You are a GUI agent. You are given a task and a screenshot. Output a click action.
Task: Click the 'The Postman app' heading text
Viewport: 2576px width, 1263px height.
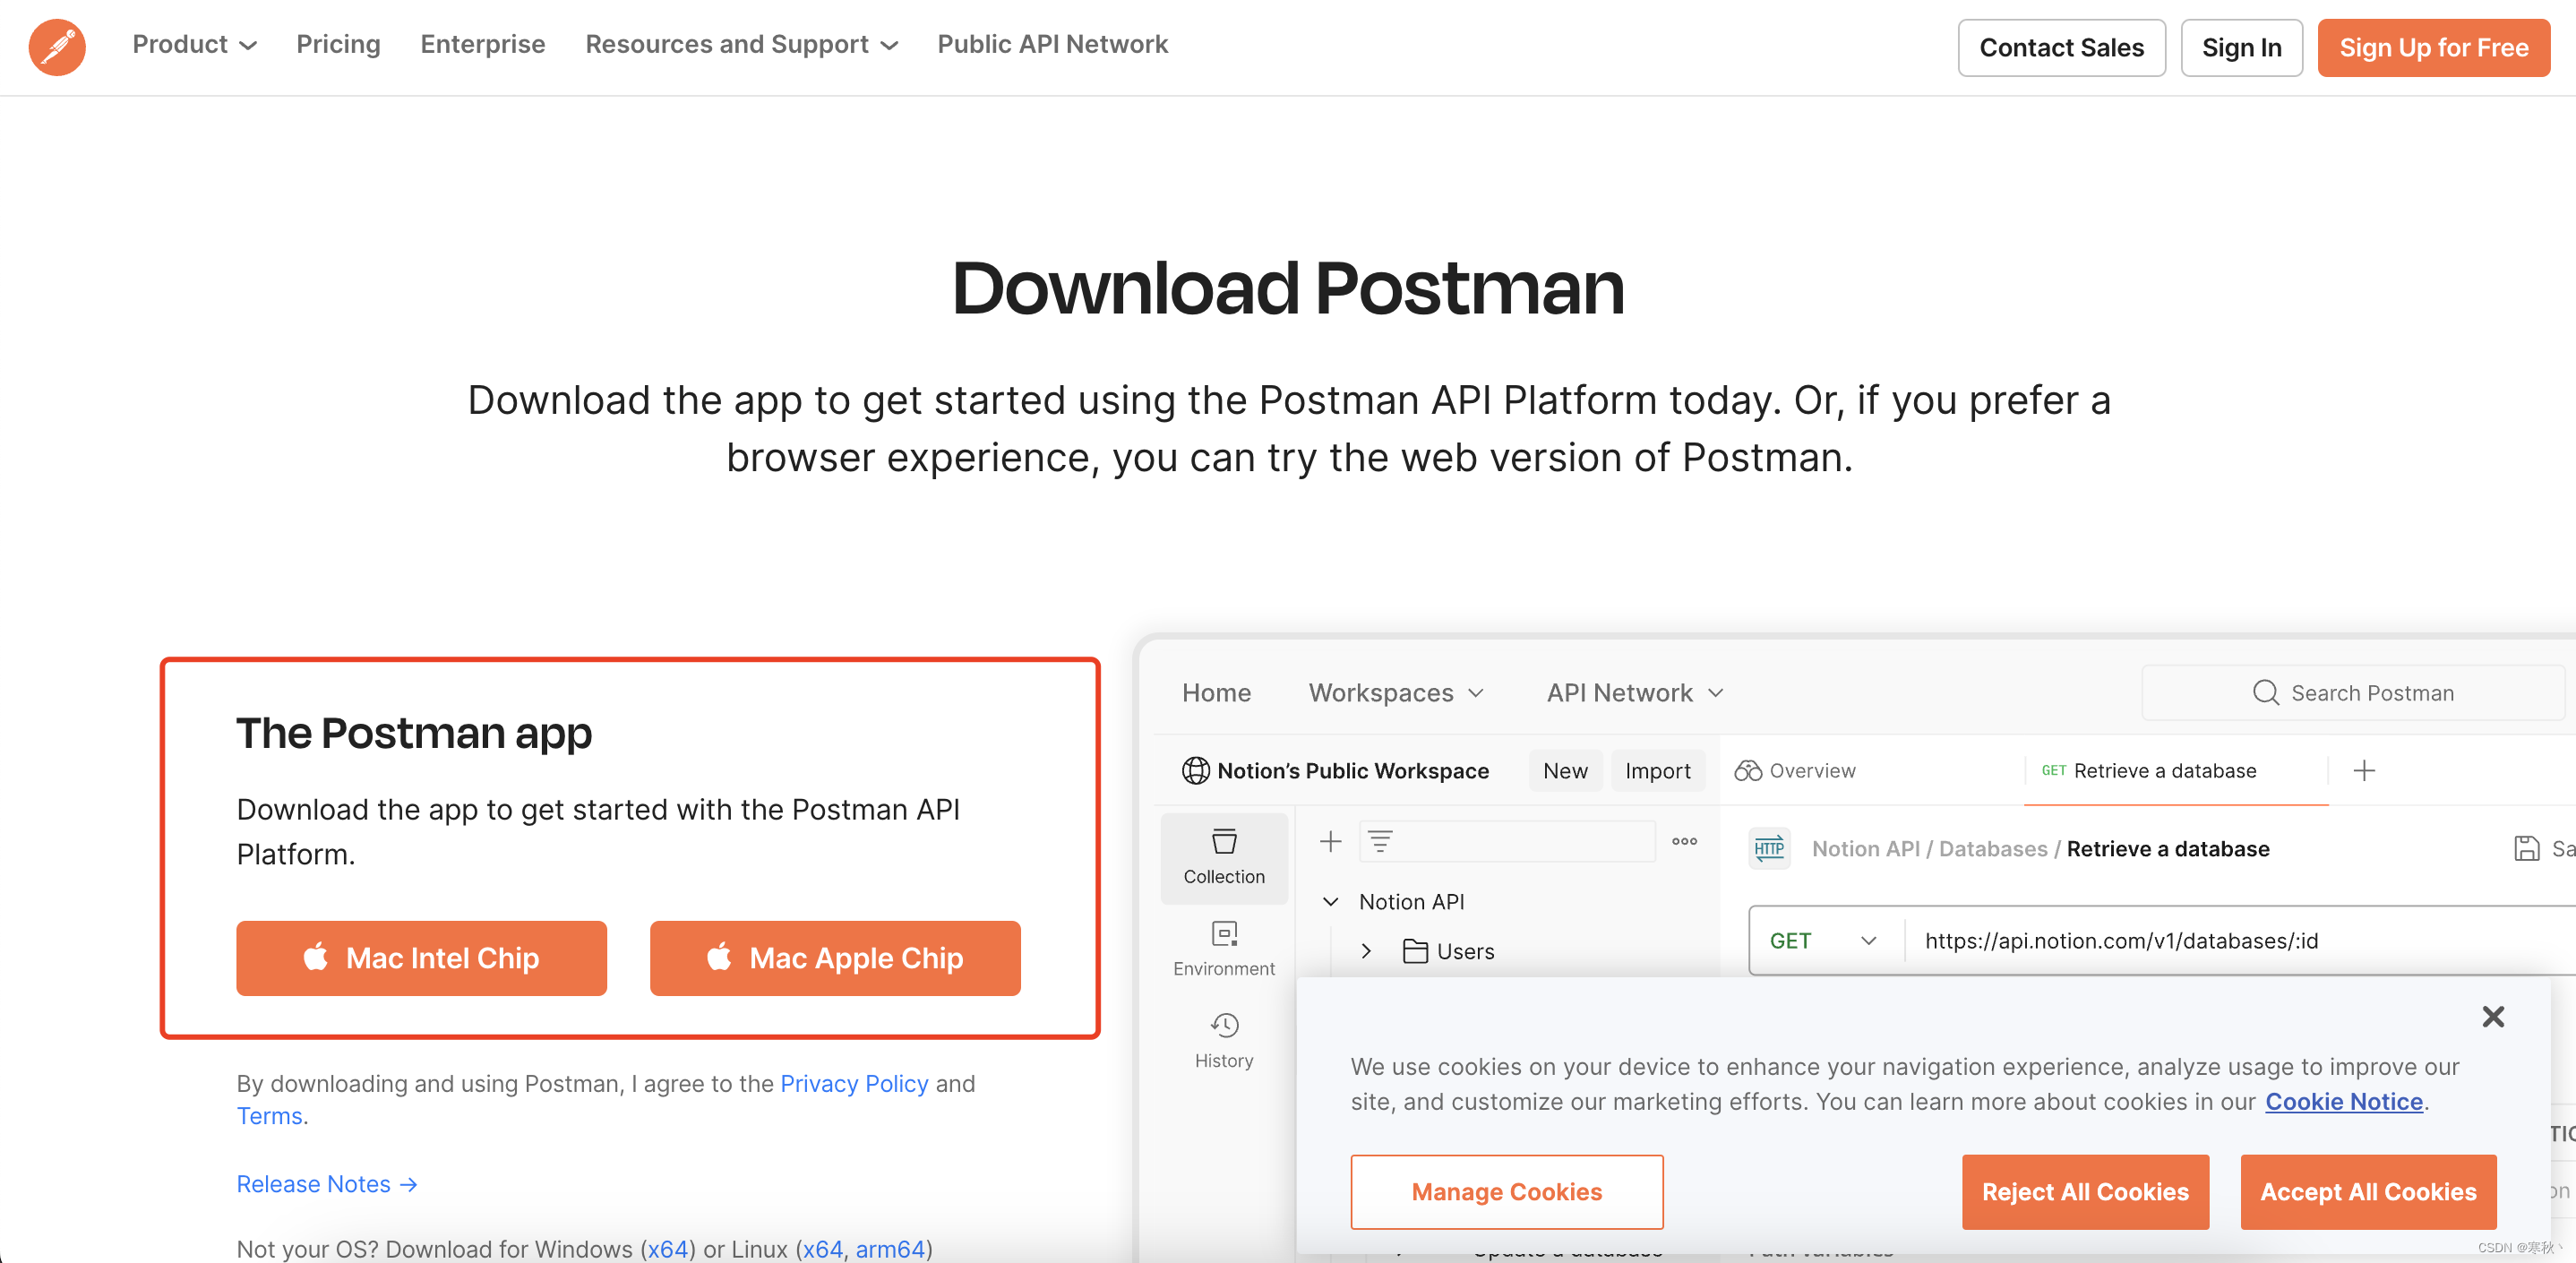(x=414, y=732)
